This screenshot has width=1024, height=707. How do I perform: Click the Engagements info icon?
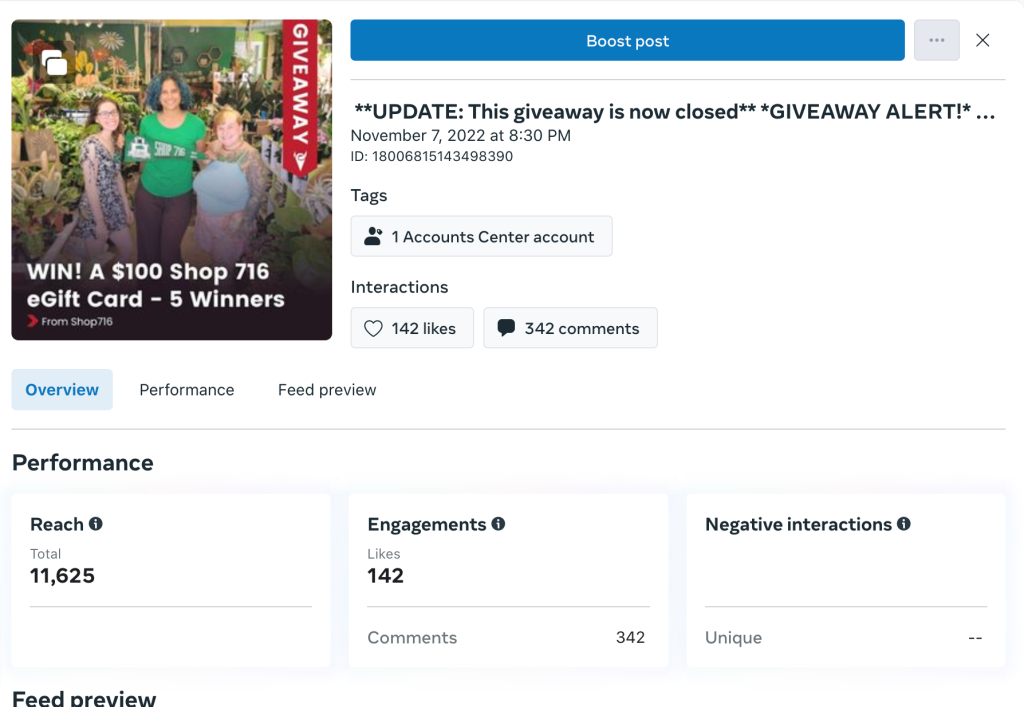[x=498, y=524]
